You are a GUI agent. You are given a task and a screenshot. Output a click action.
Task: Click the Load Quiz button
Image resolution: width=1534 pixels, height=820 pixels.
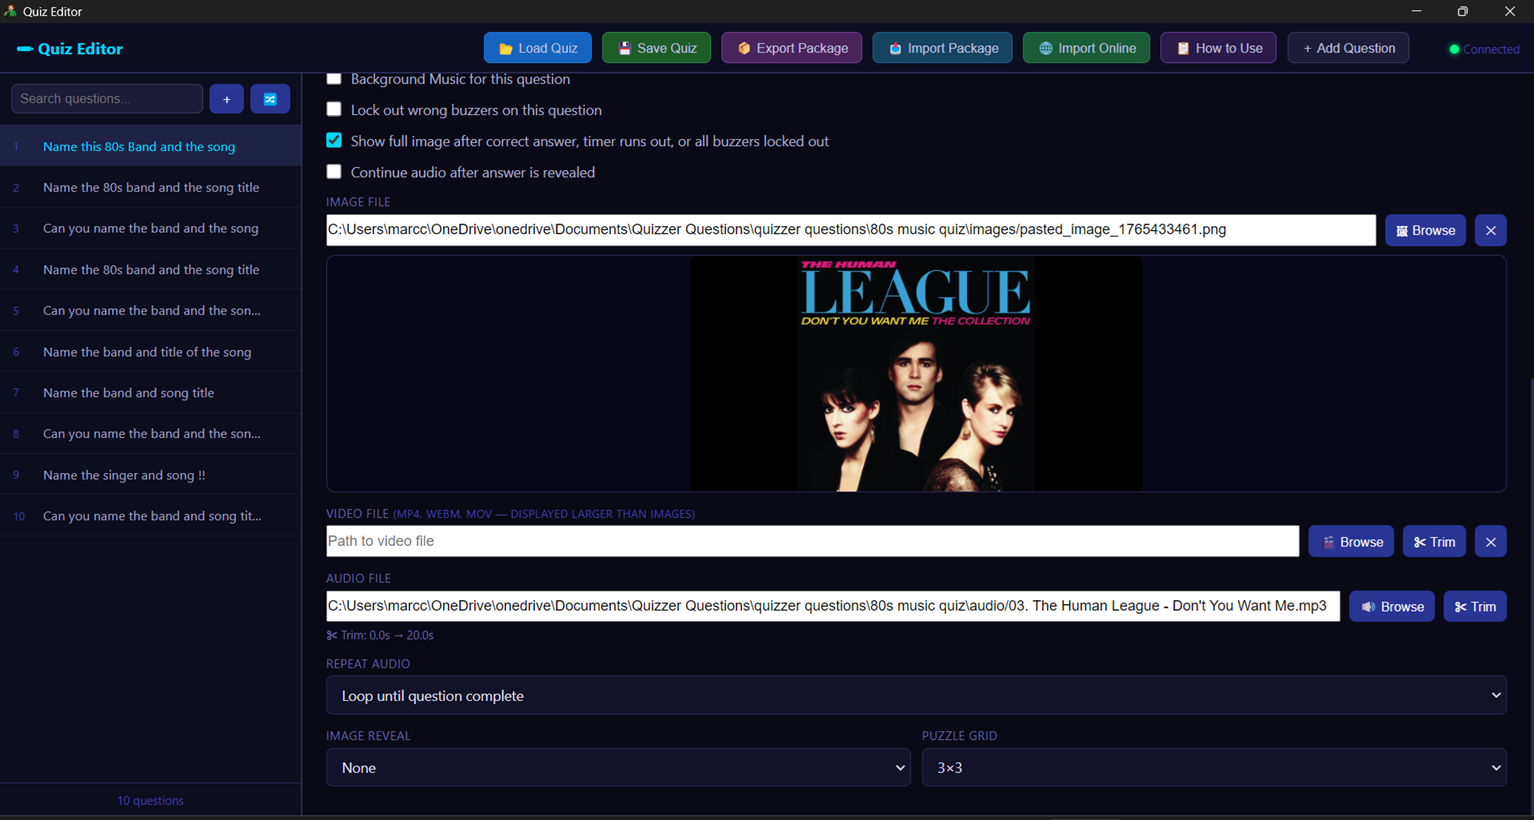tap(538, 48)
